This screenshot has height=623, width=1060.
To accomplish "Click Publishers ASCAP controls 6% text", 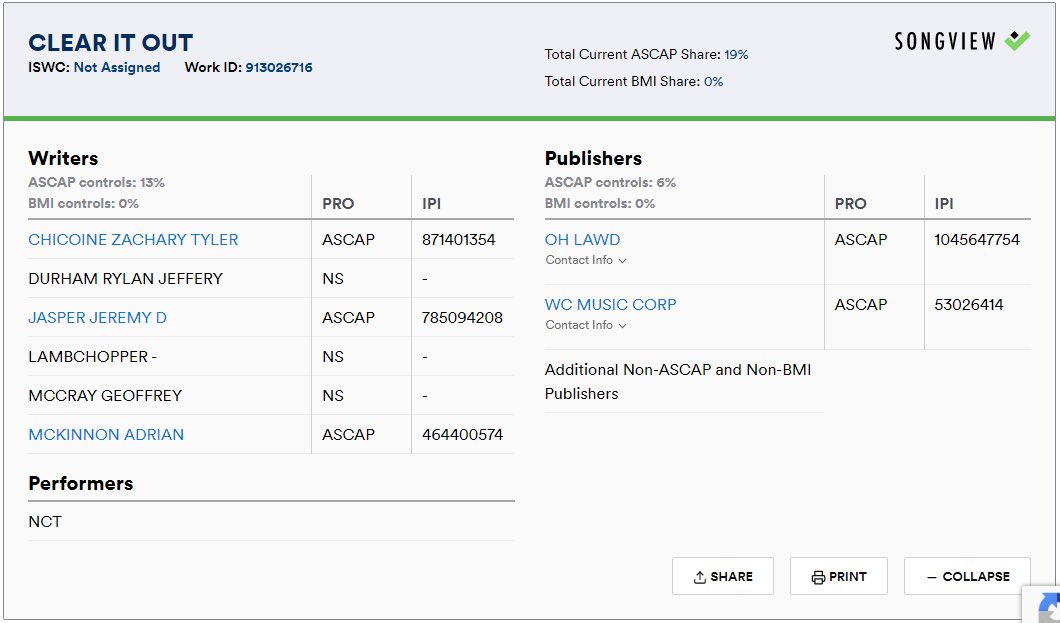I will click(610, 182).
